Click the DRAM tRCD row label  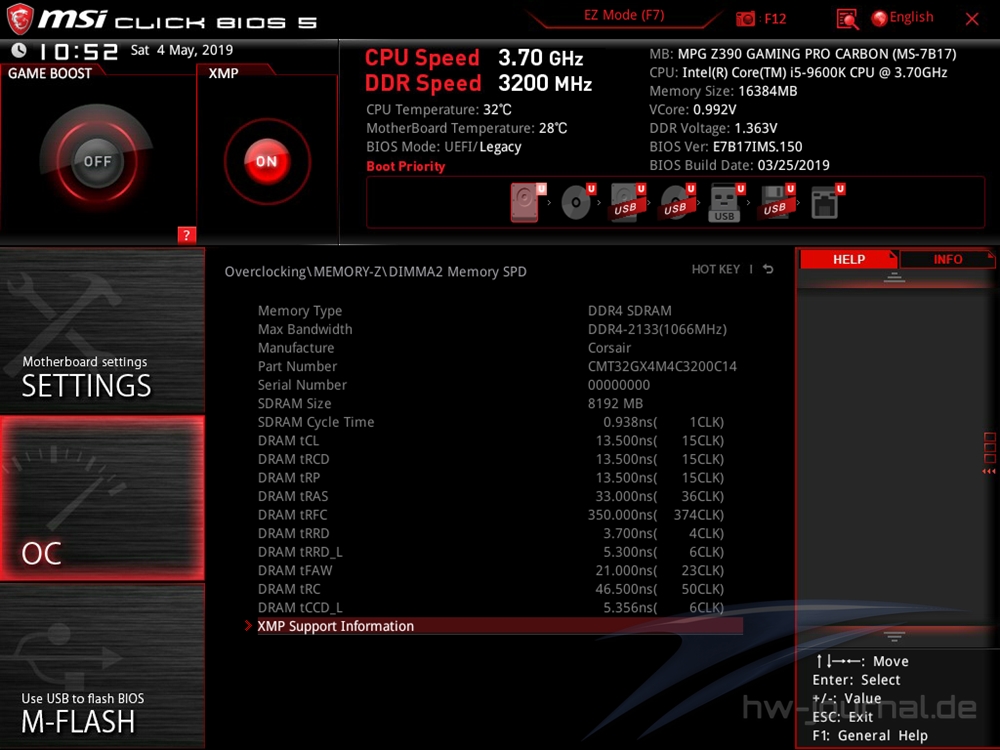coord(293,459)
